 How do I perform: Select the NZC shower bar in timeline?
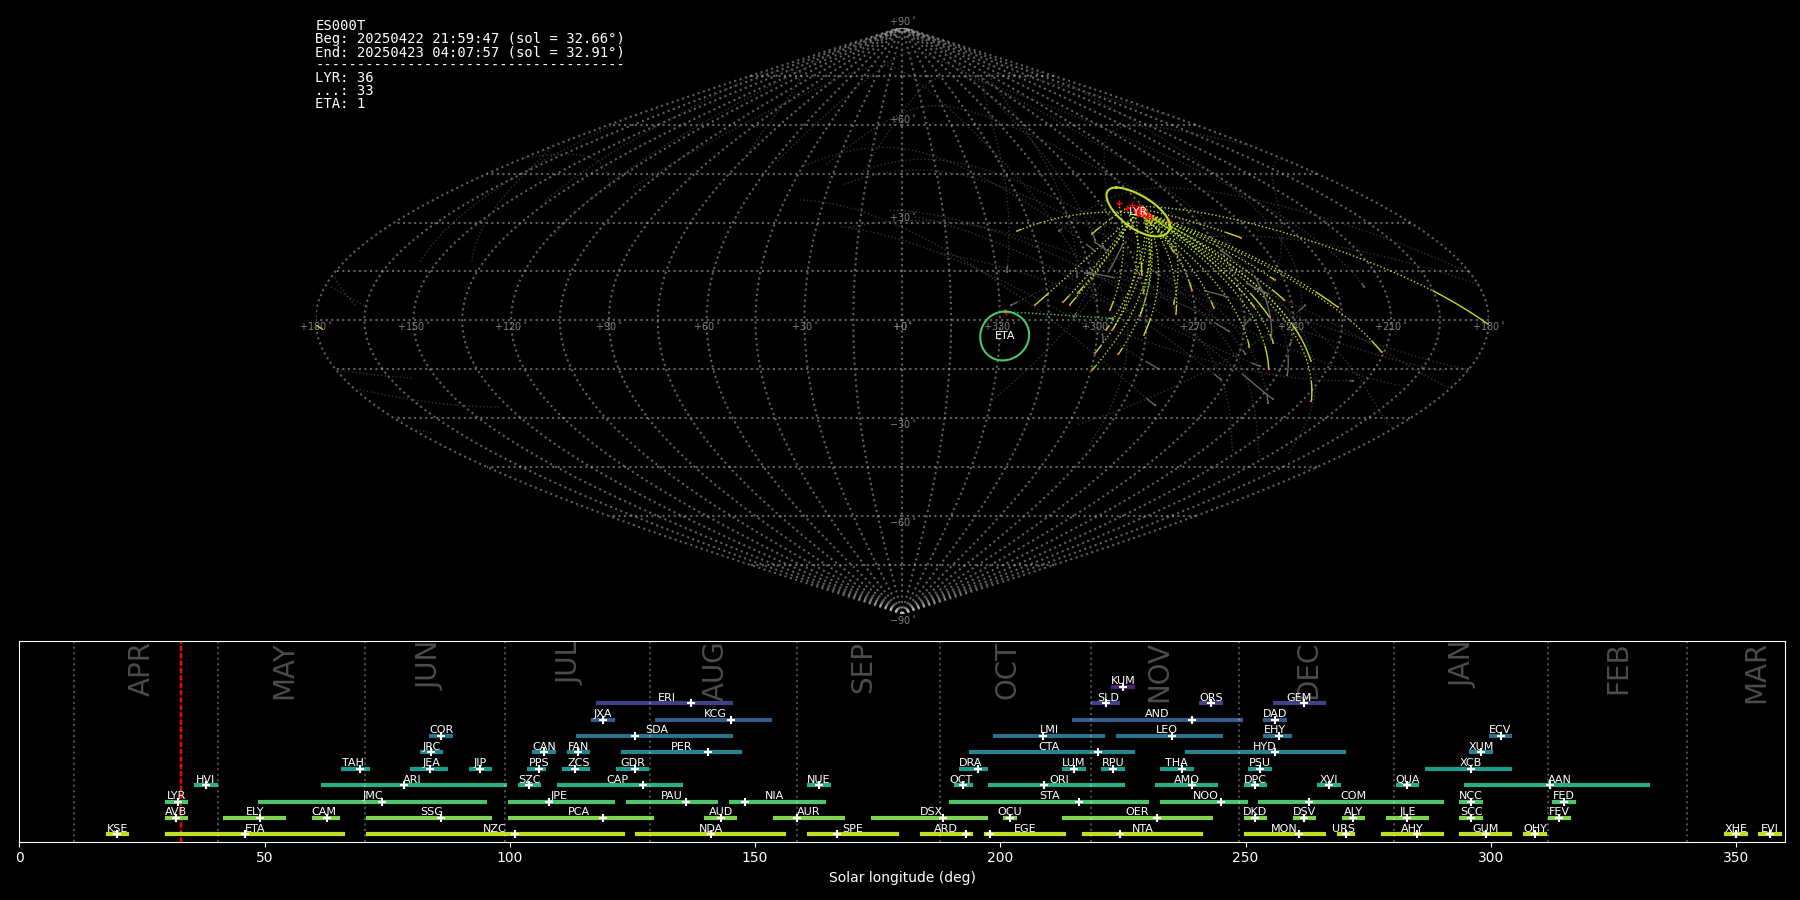click(x=495, y=834)
